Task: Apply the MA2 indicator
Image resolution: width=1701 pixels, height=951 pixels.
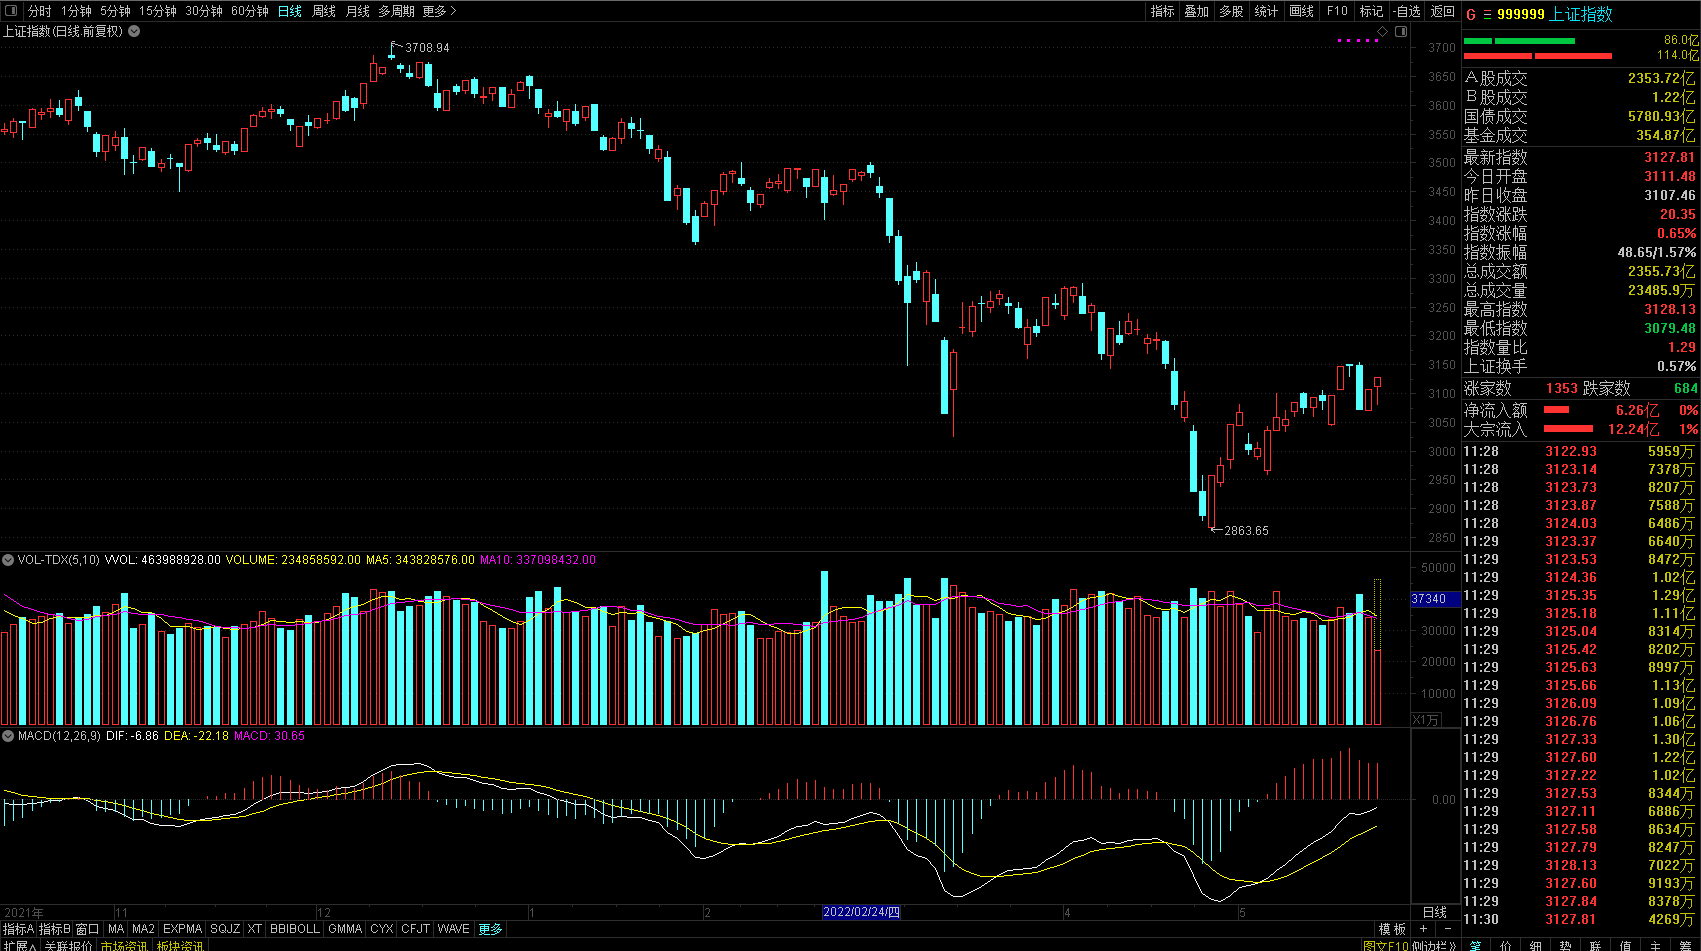Action: 144,929
